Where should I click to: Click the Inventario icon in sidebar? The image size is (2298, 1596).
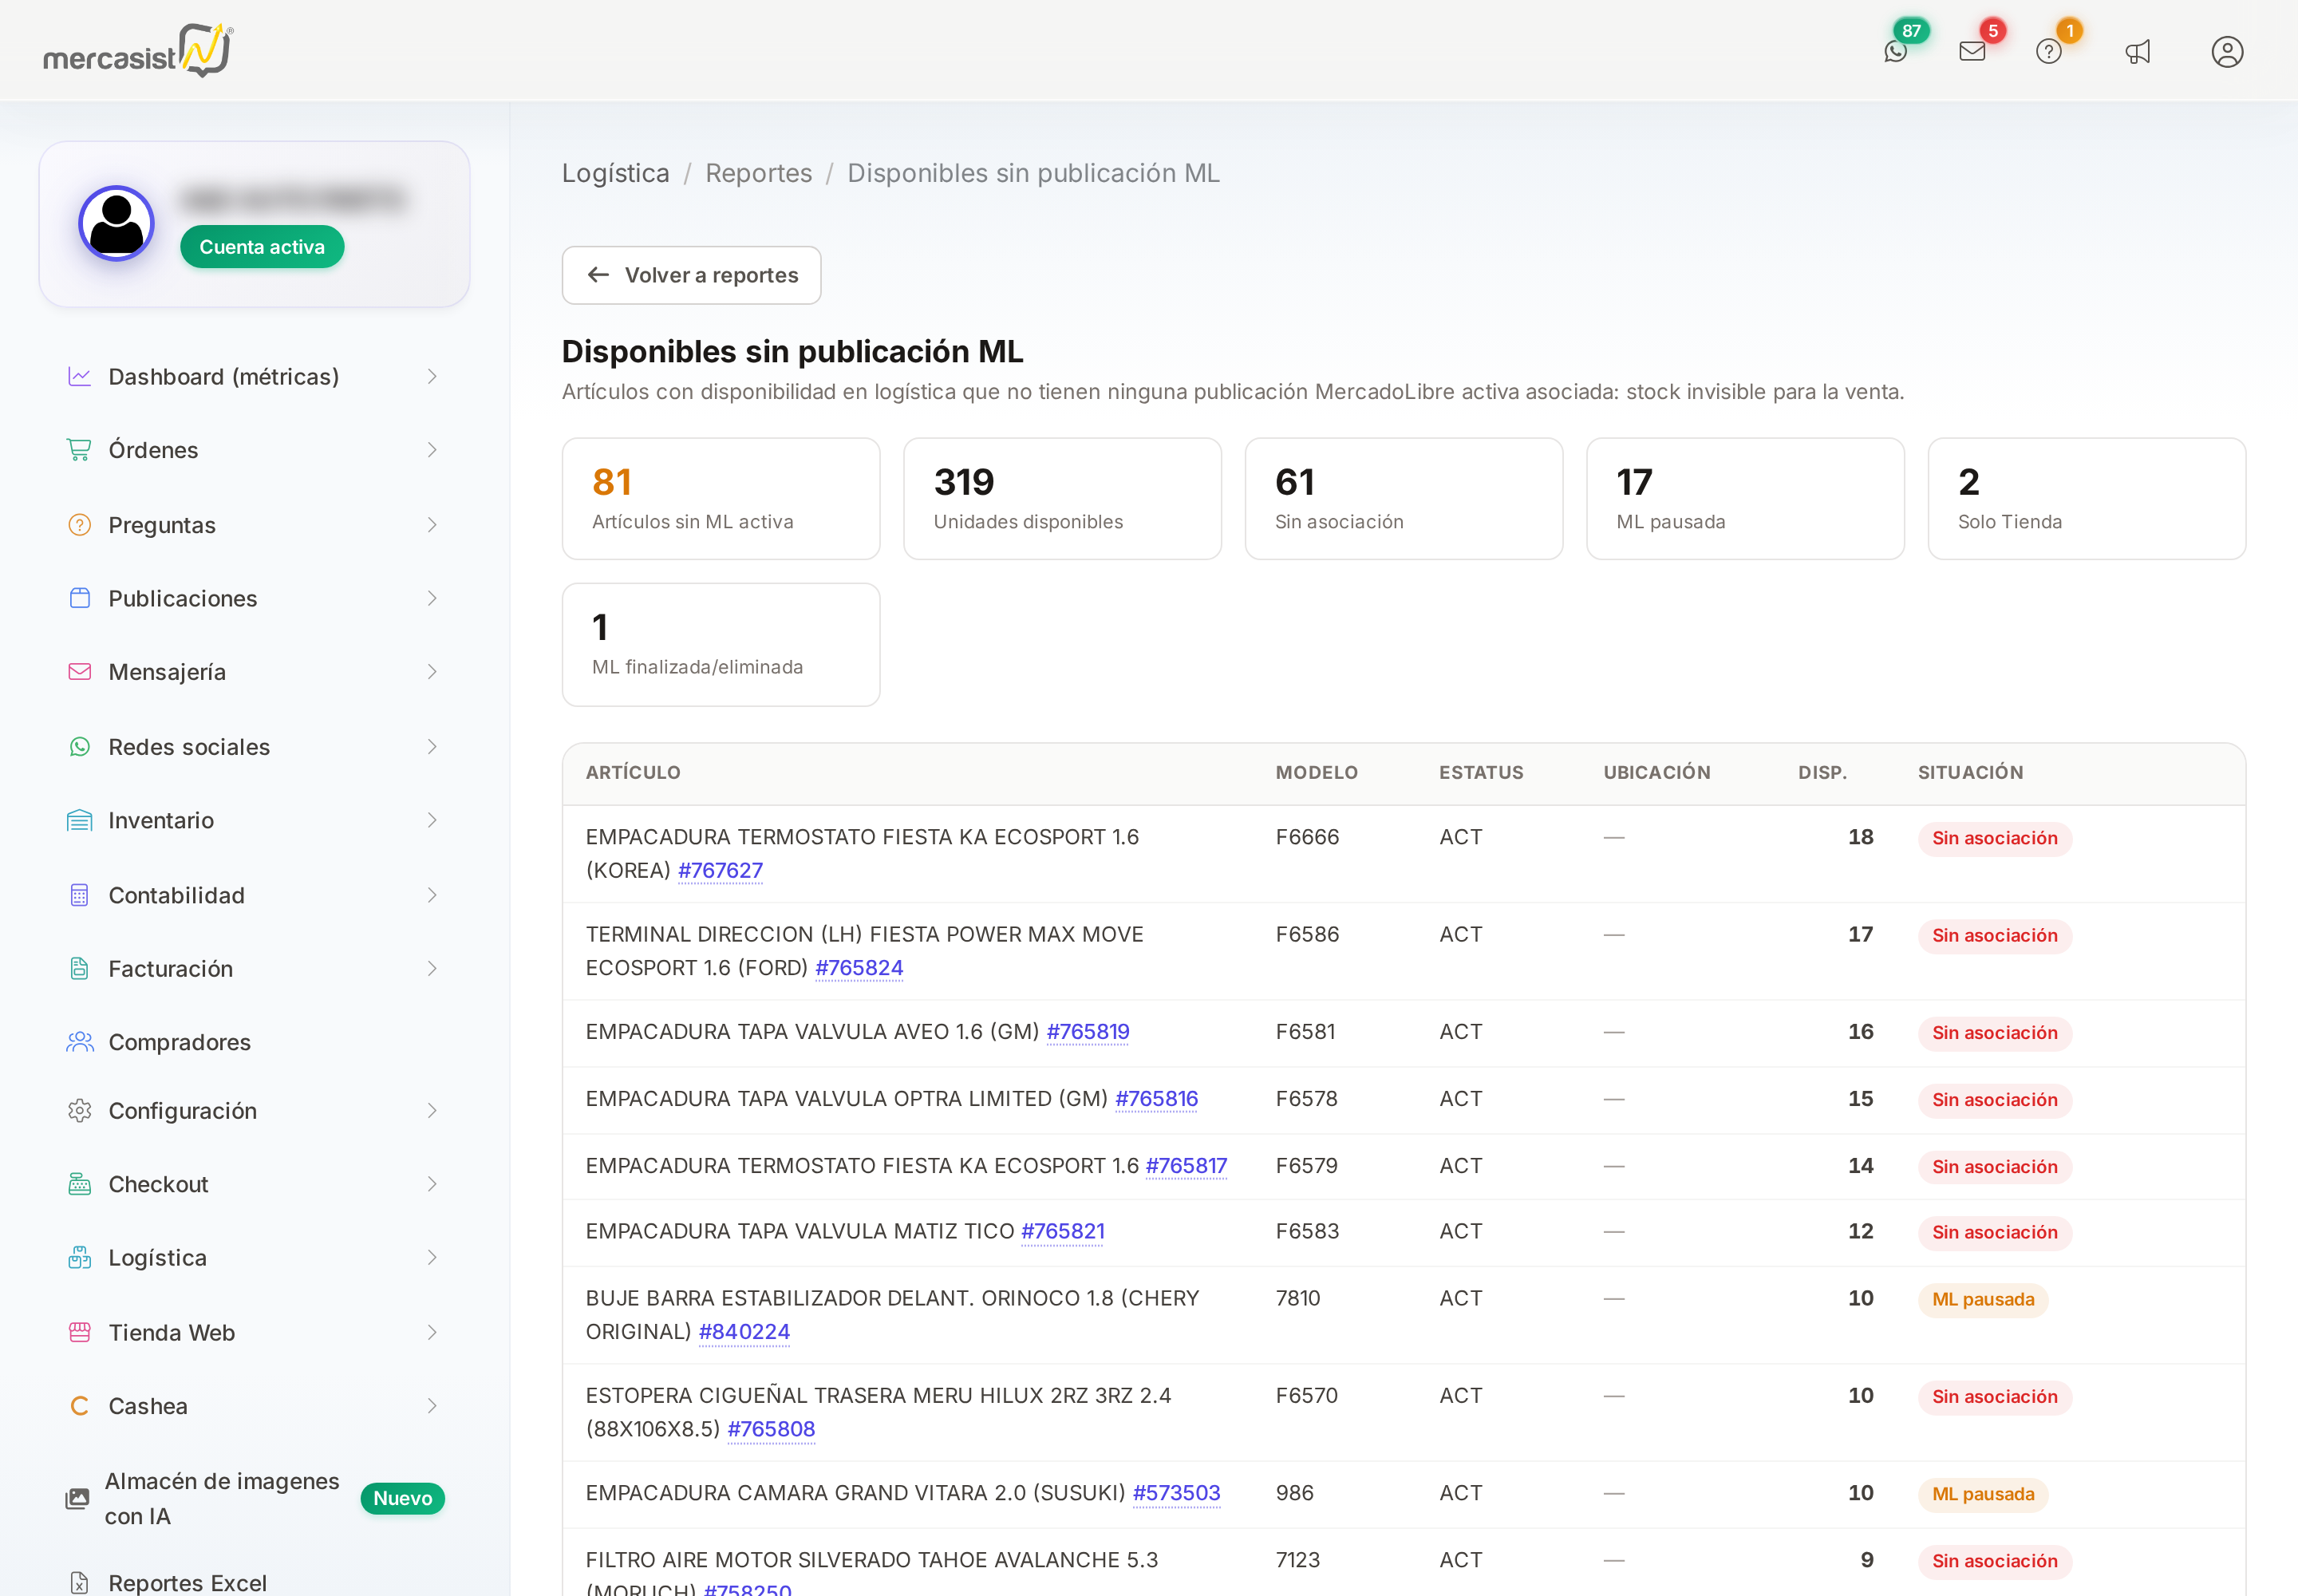pos(79,820)
